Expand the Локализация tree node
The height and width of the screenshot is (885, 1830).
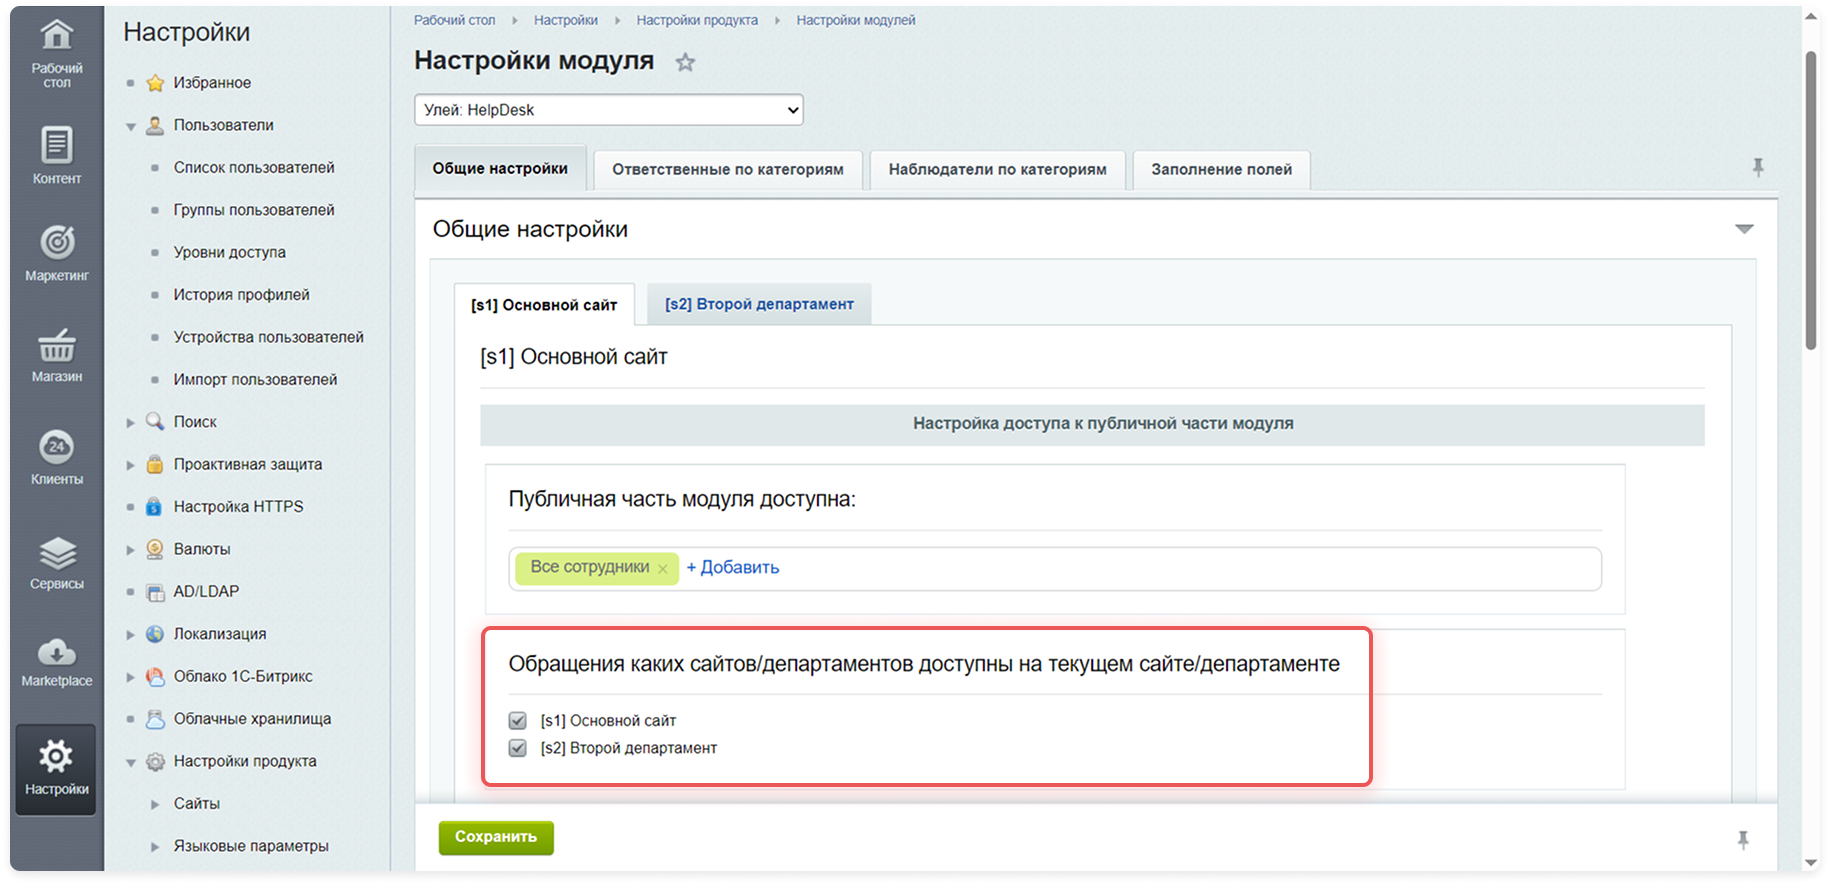coord(131,635)
